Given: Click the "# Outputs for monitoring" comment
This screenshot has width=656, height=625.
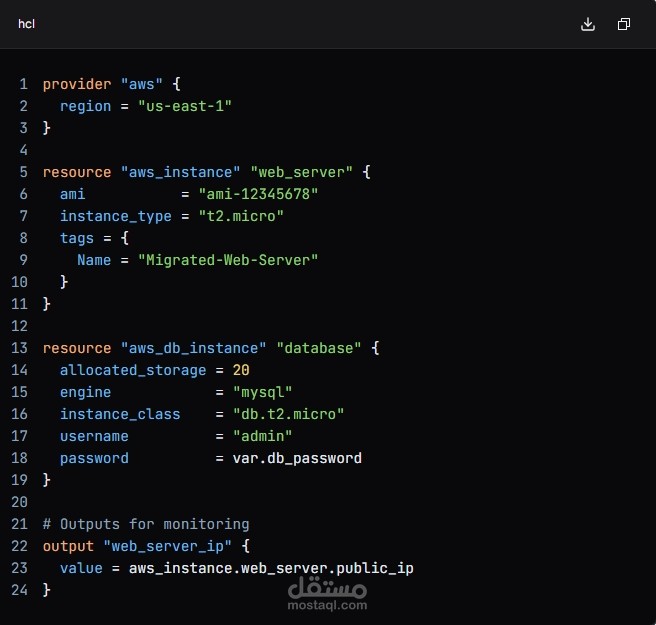Looking at the screenshot, I should click(146, 524).
